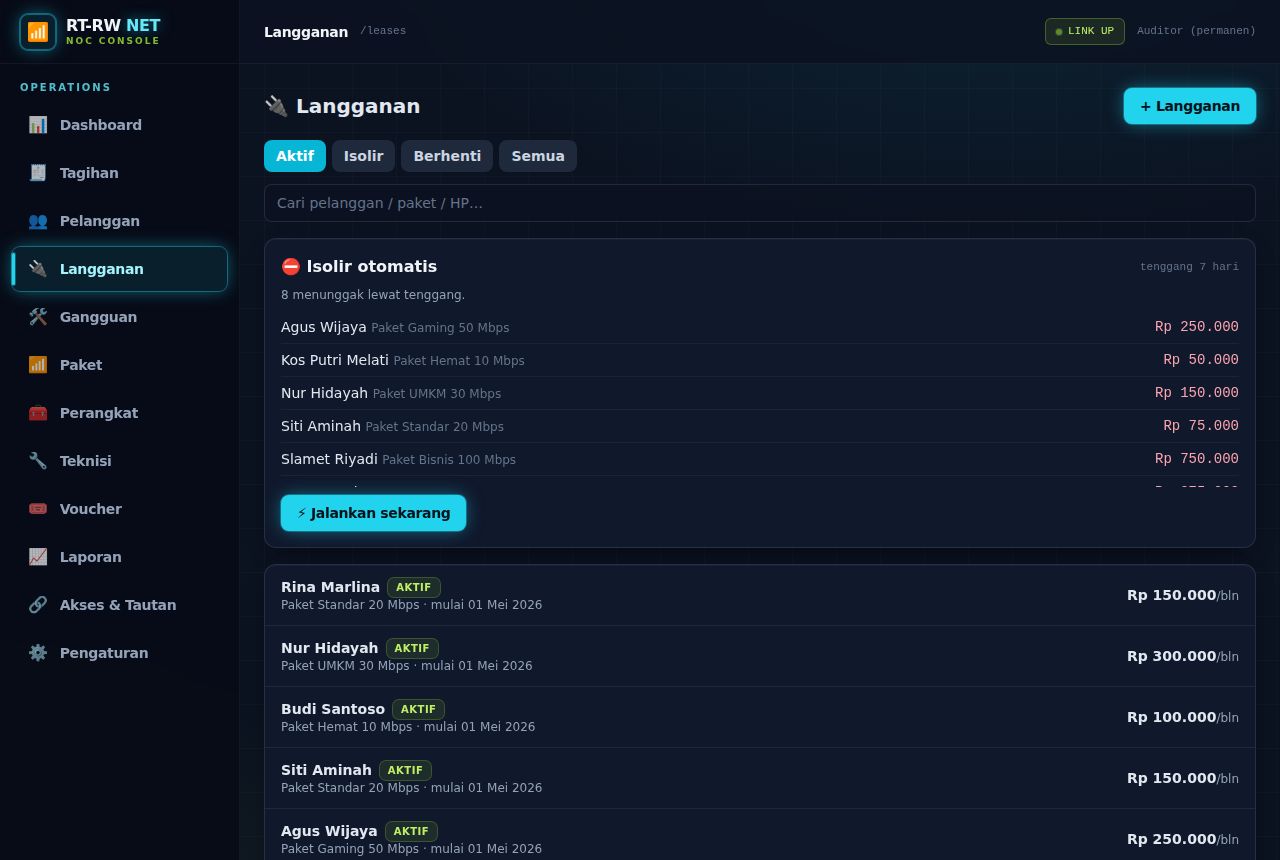Screen dimensions: 1280x860
Task: Click the Rp 50.000 arrears amount
Action: pyautogui.click(x=1201, y=360)
